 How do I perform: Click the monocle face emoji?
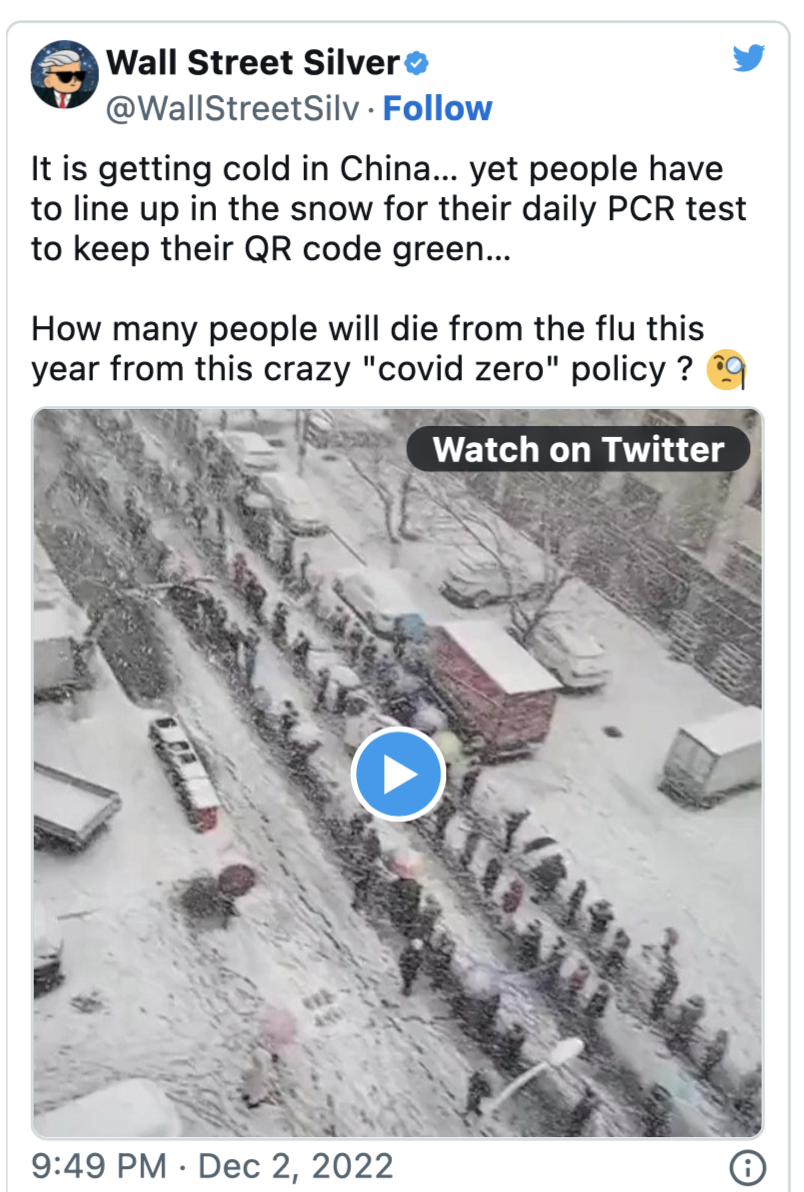(726, 369)
